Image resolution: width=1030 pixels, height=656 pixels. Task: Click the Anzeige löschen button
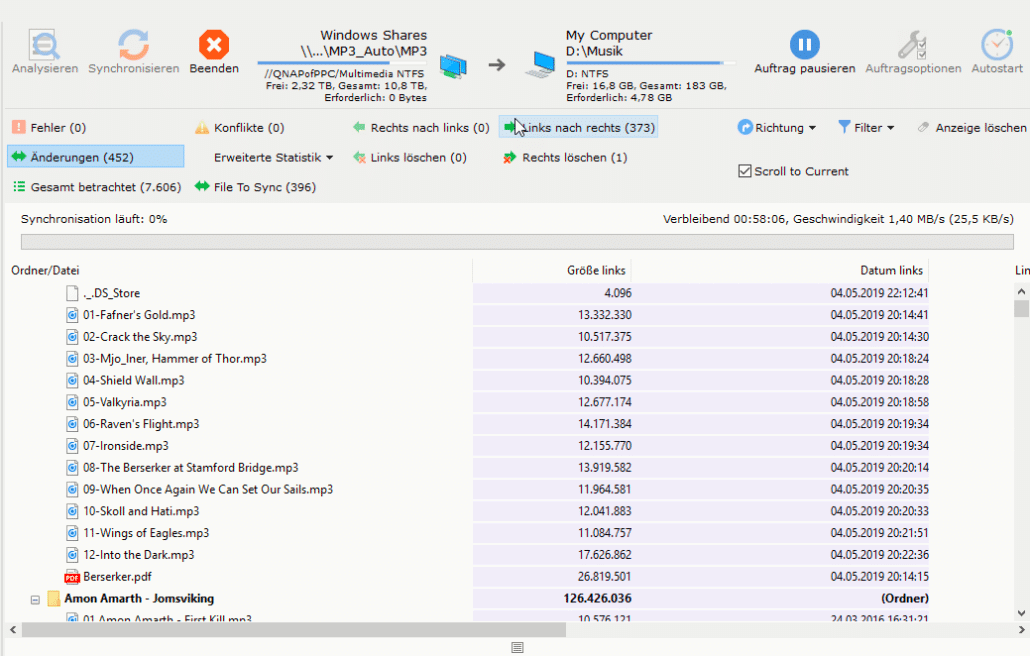coord(972,128)
